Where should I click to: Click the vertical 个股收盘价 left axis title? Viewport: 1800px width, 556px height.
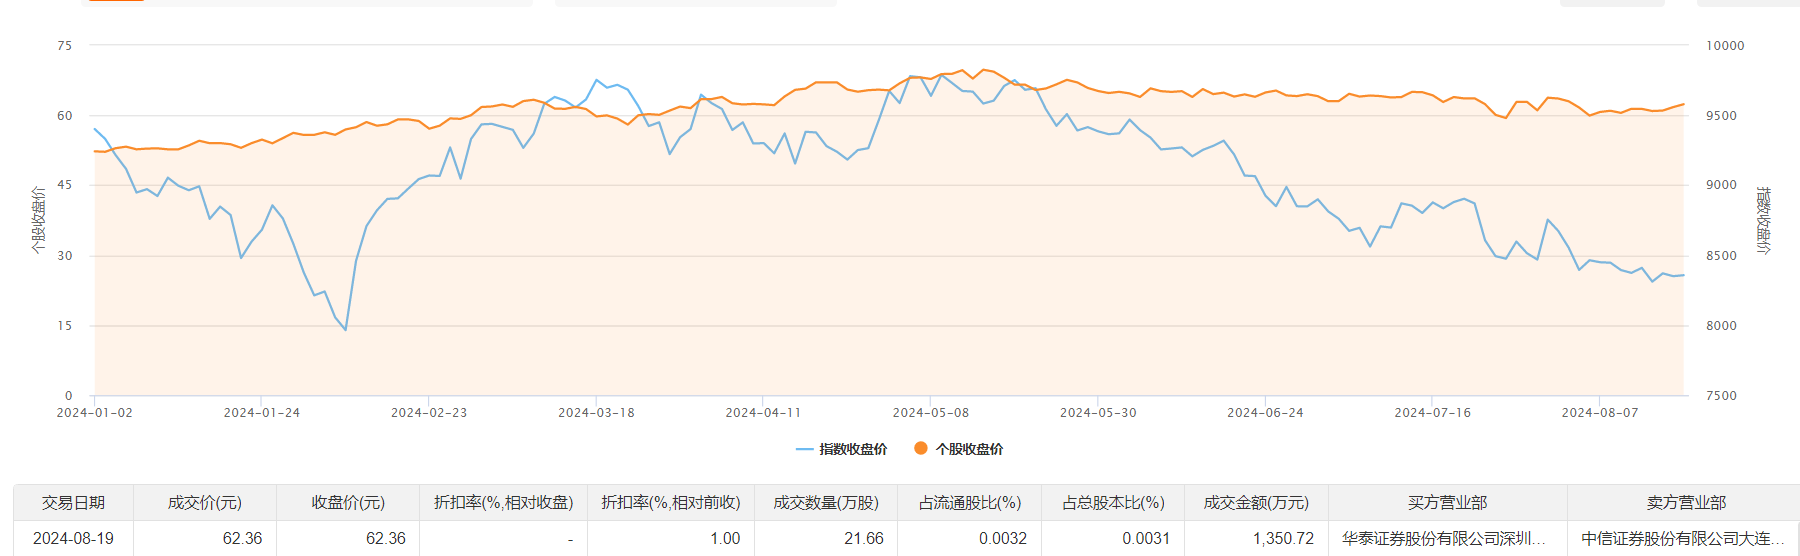coord(38,219)
